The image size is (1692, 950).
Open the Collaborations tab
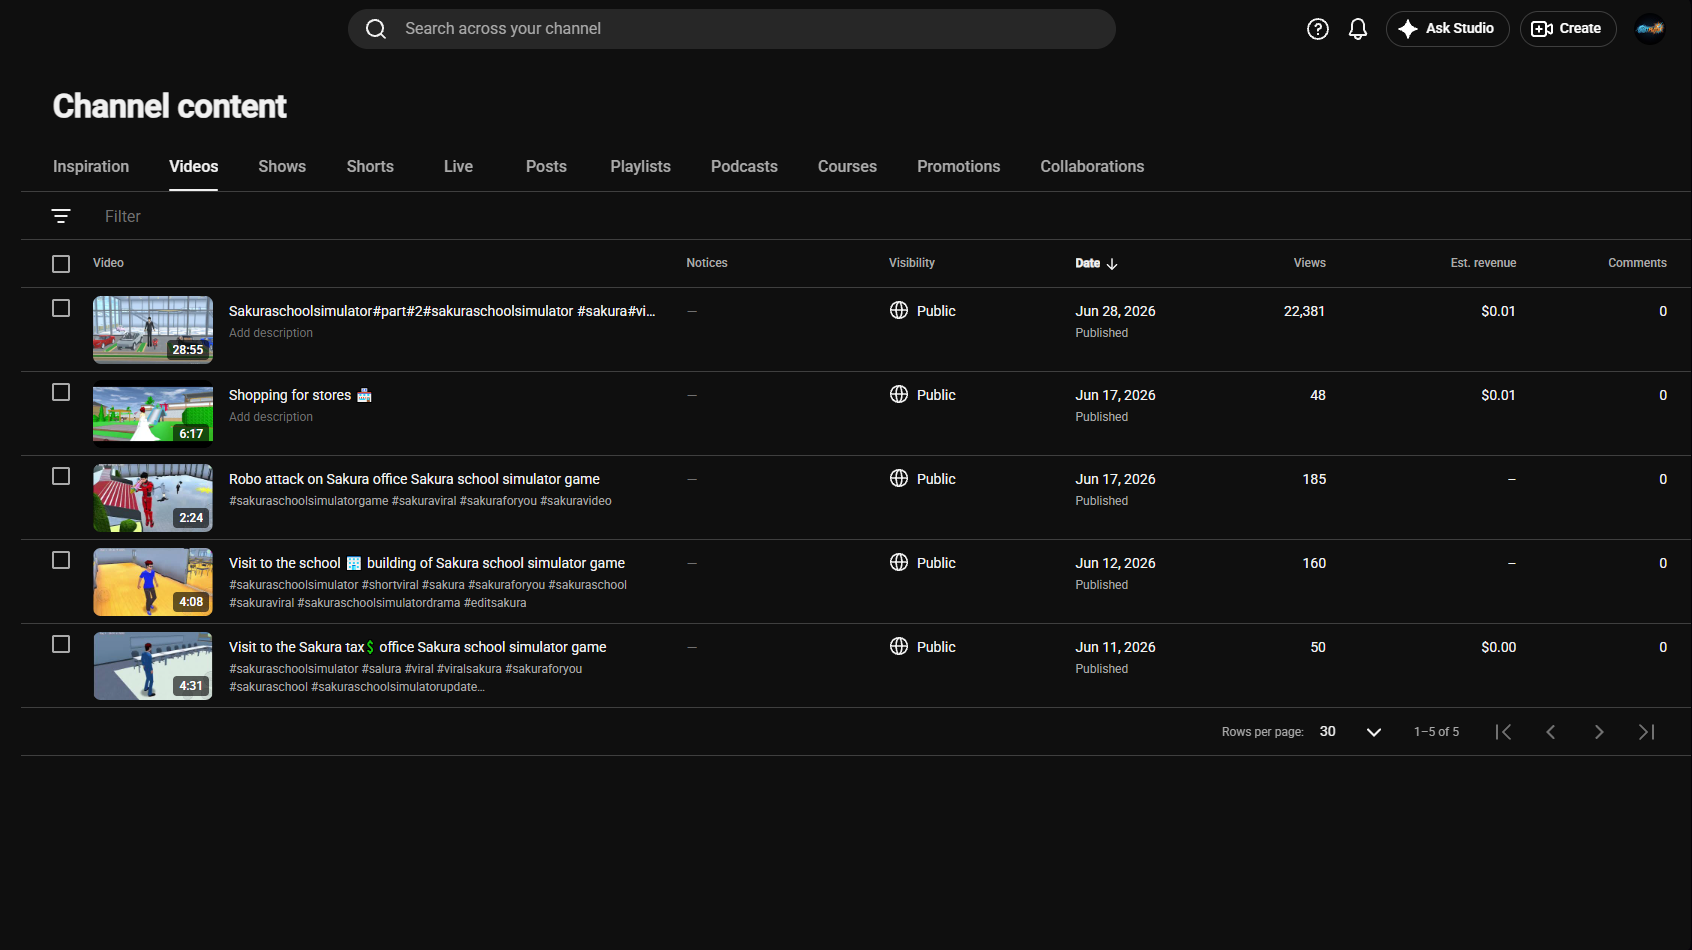[x=1092, y=167]
